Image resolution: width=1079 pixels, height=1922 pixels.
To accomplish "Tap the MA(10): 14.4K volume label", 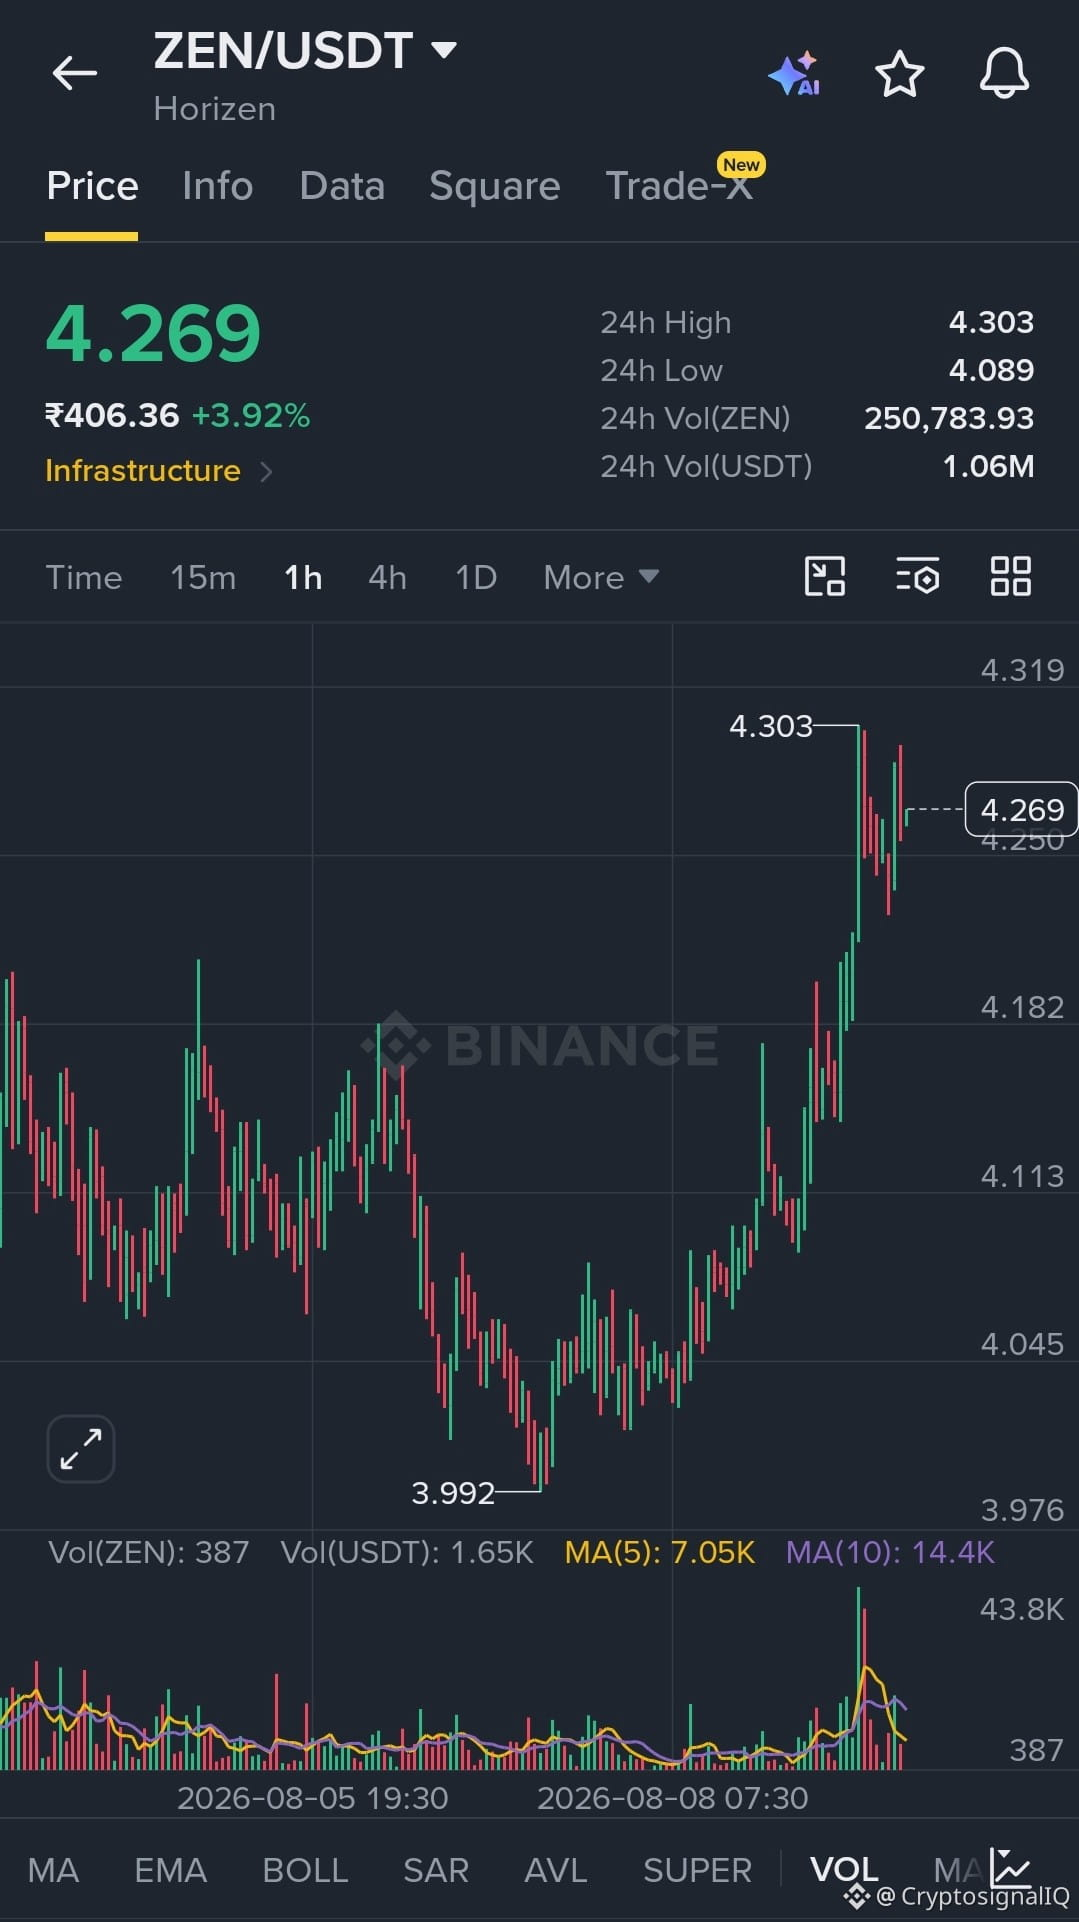I will click(890, 1552).
